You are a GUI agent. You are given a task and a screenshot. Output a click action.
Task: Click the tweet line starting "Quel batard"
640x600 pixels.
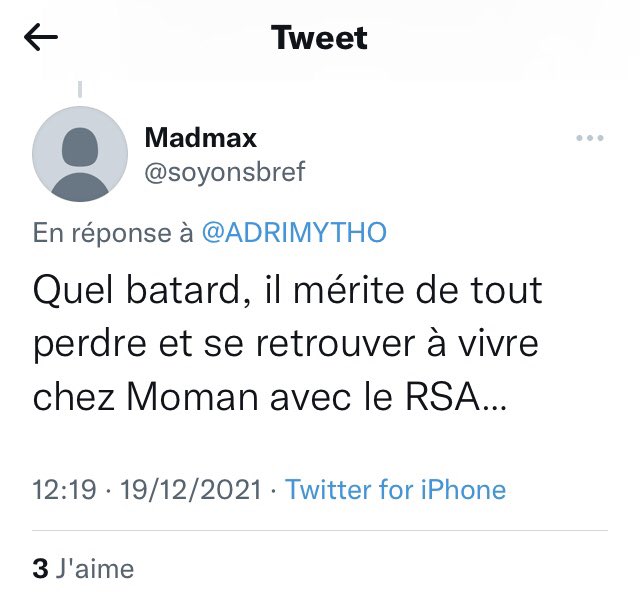288,291
